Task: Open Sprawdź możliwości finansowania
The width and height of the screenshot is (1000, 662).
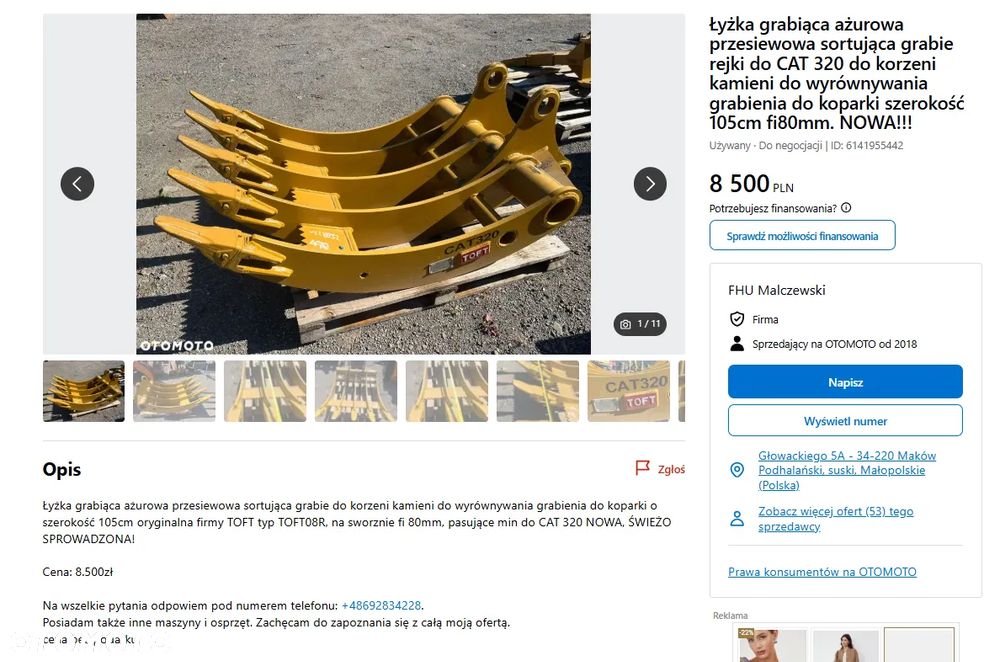Action: coord(802,236)
